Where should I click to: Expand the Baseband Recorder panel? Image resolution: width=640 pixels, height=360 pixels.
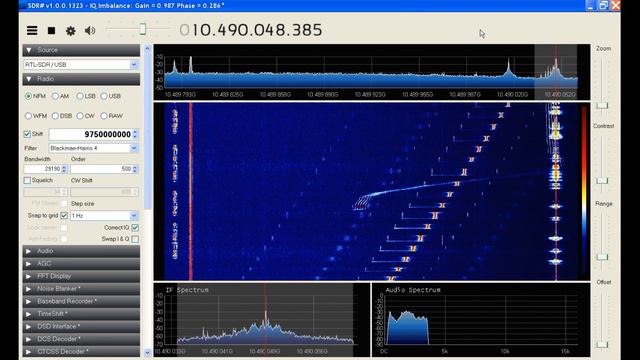tap(81, 301)
